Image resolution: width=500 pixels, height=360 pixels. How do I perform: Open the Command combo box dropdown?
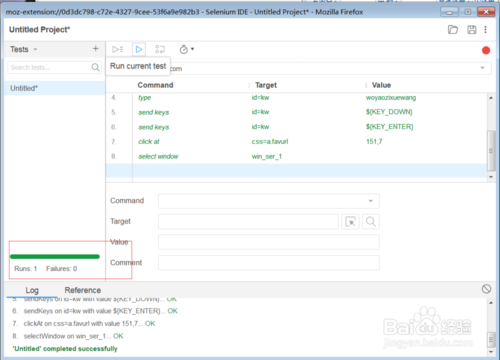tap(371, 201)
